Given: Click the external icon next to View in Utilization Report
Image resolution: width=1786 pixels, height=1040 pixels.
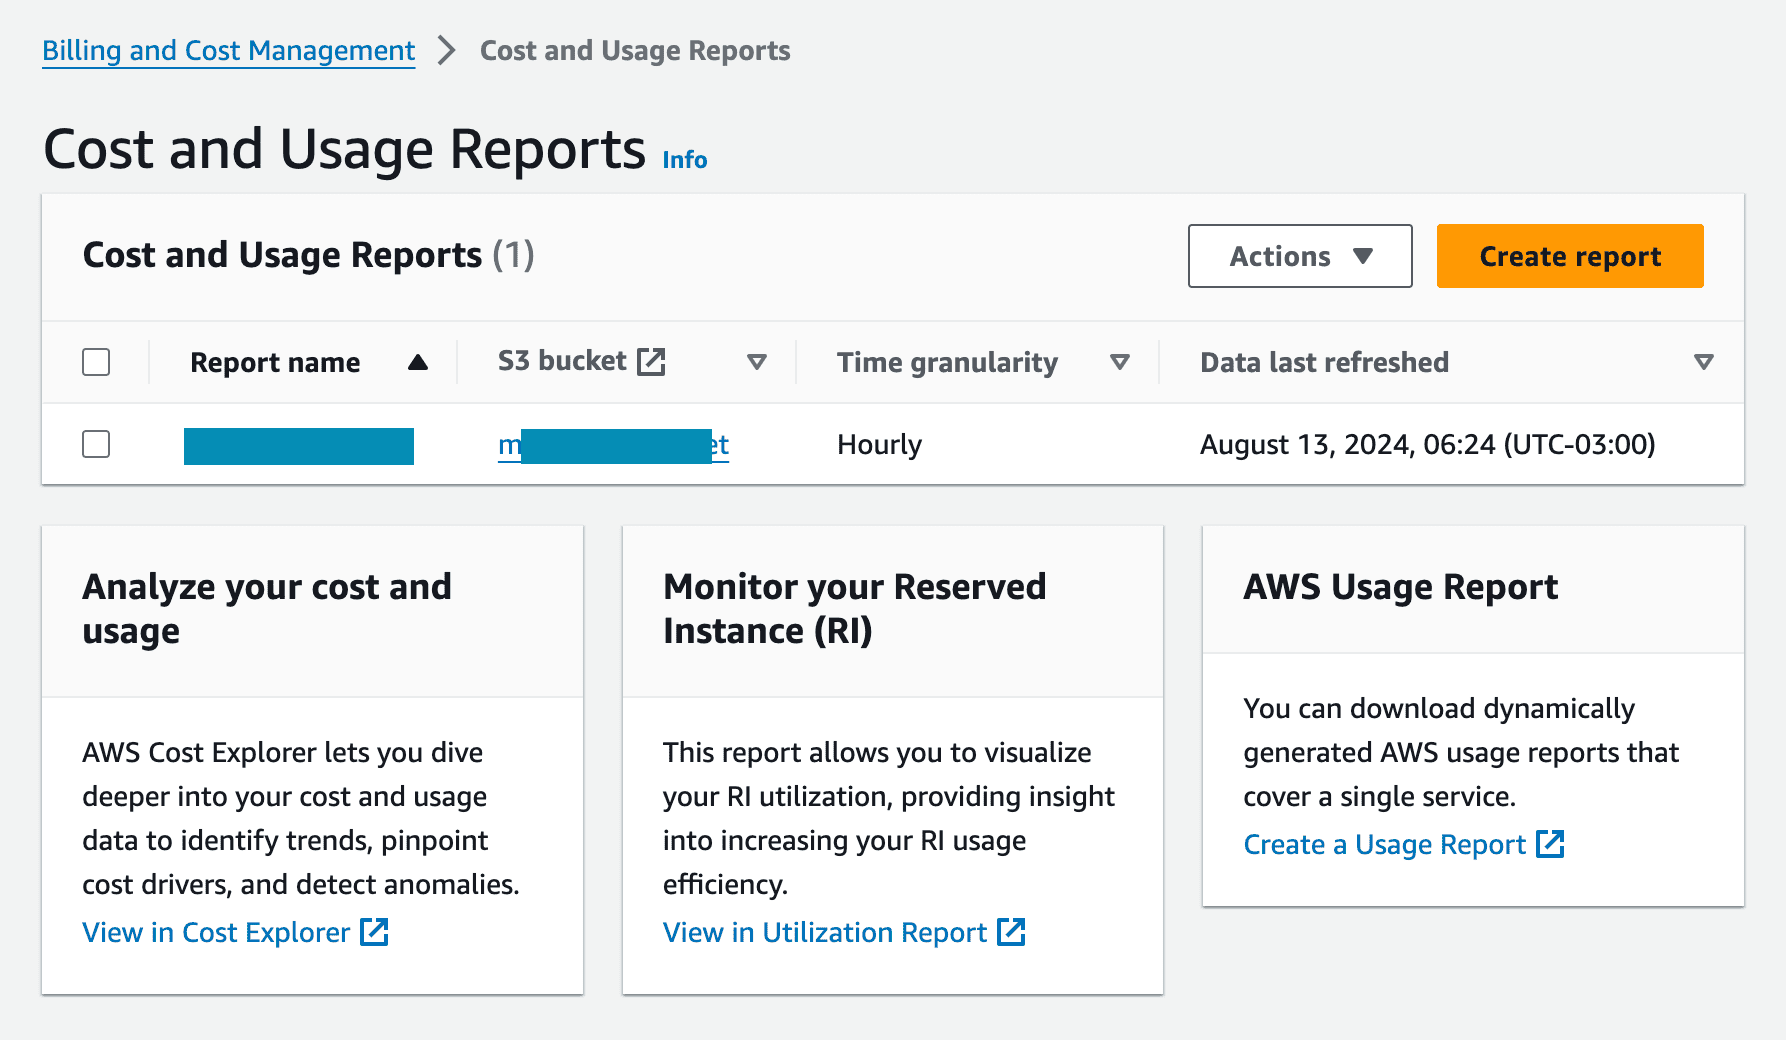Looking at the screenshot, I should click(x=1011, y=932).
